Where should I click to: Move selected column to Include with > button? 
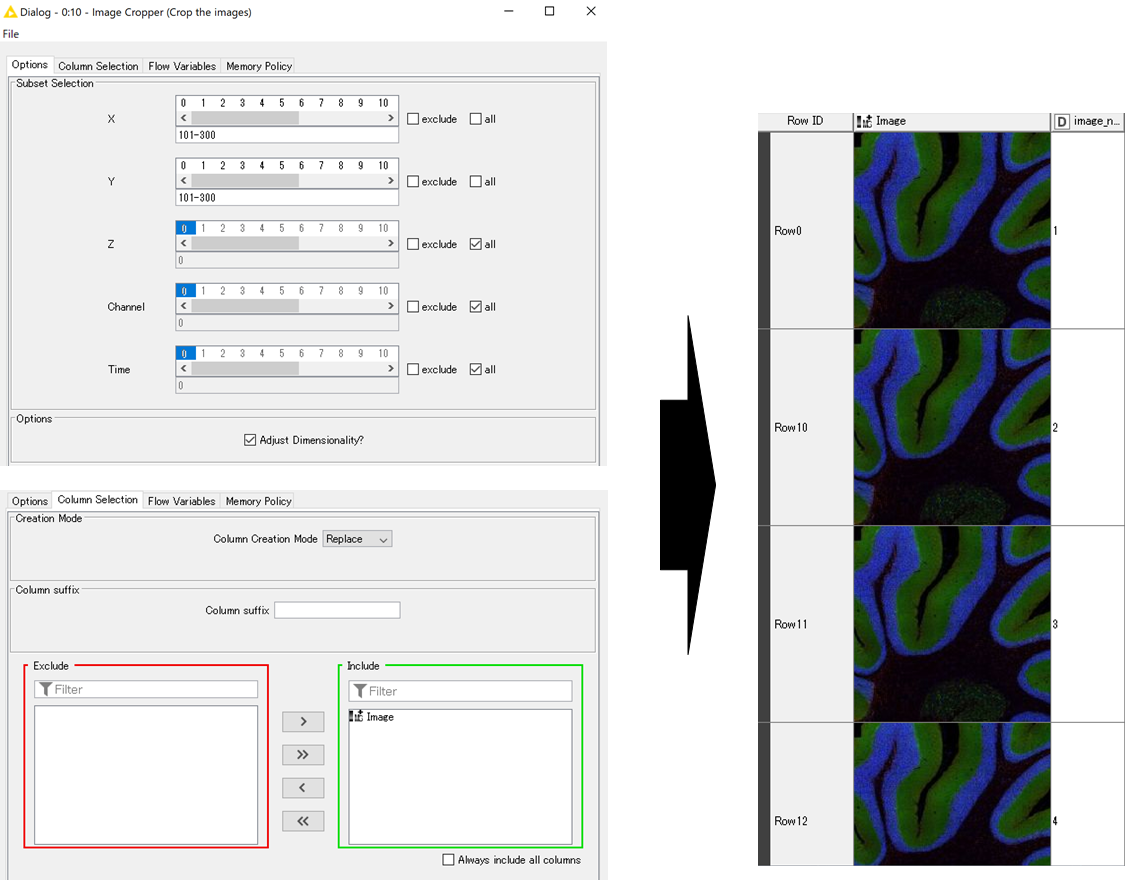(303, 721)
